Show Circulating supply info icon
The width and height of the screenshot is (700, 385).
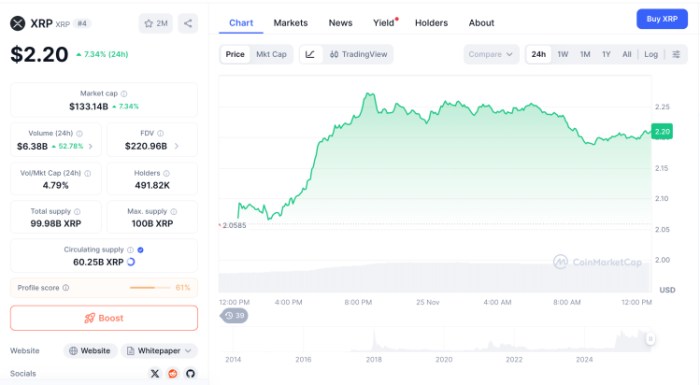130,250
